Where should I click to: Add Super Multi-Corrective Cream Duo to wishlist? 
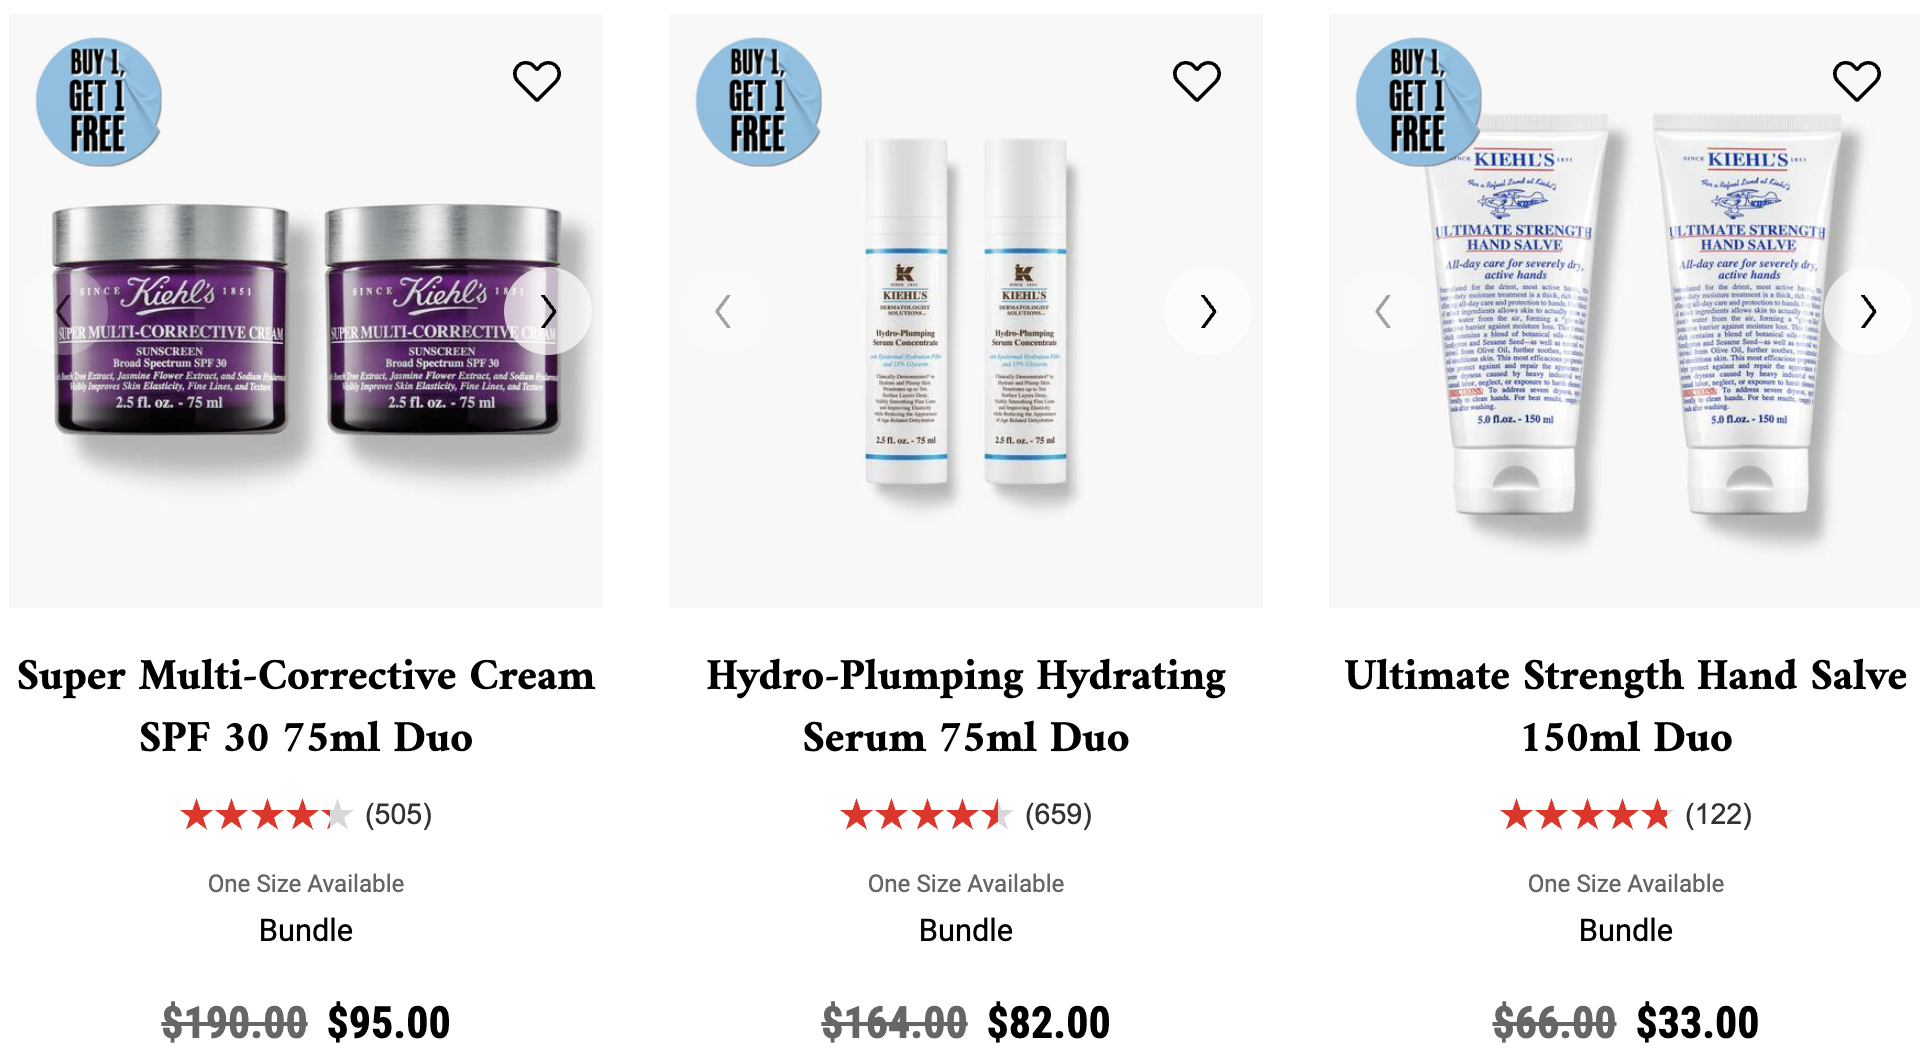coord(537,80)
